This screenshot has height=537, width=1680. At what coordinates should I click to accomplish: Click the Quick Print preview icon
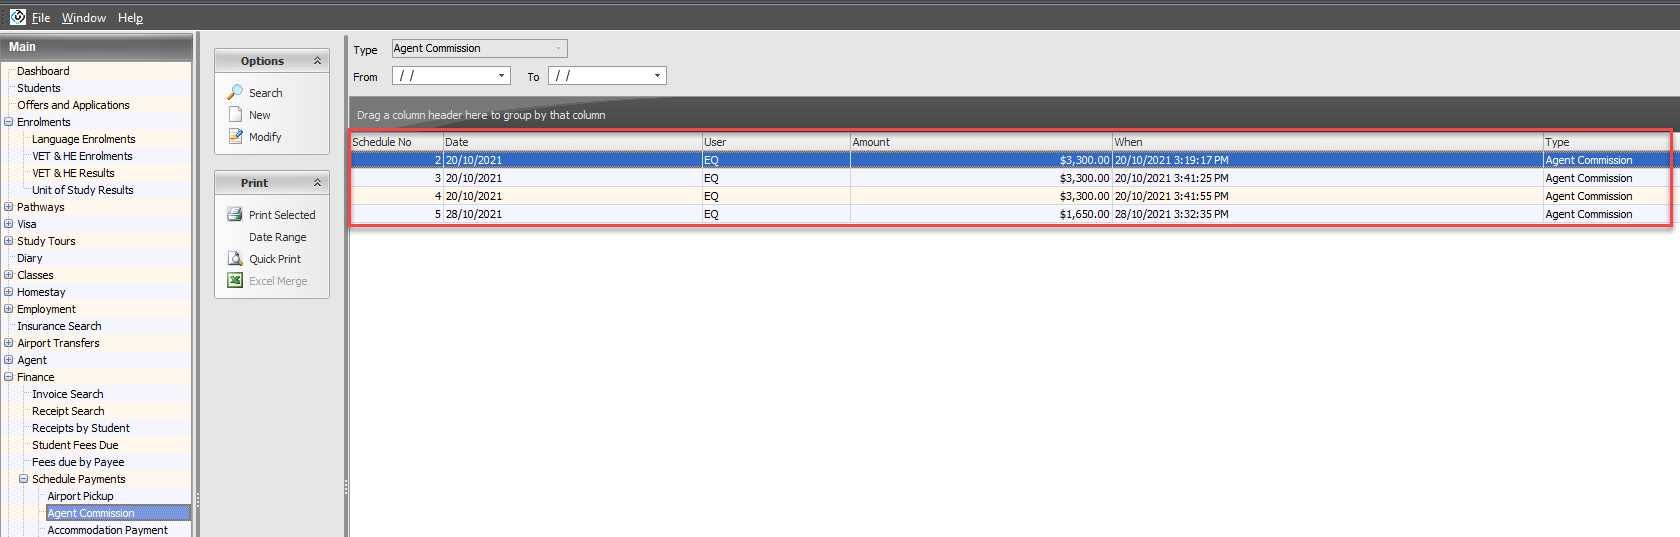pos(235,258)
